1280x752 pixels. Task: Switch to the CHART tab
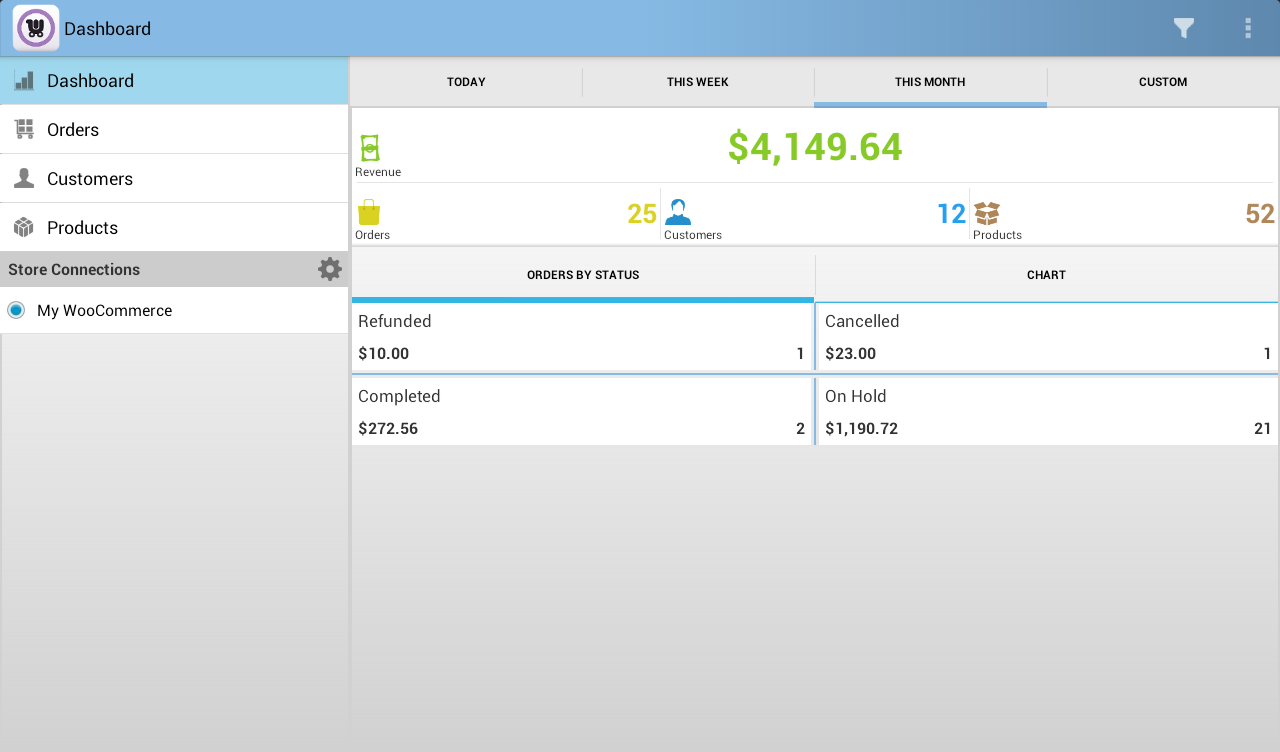click(1046, 273)
